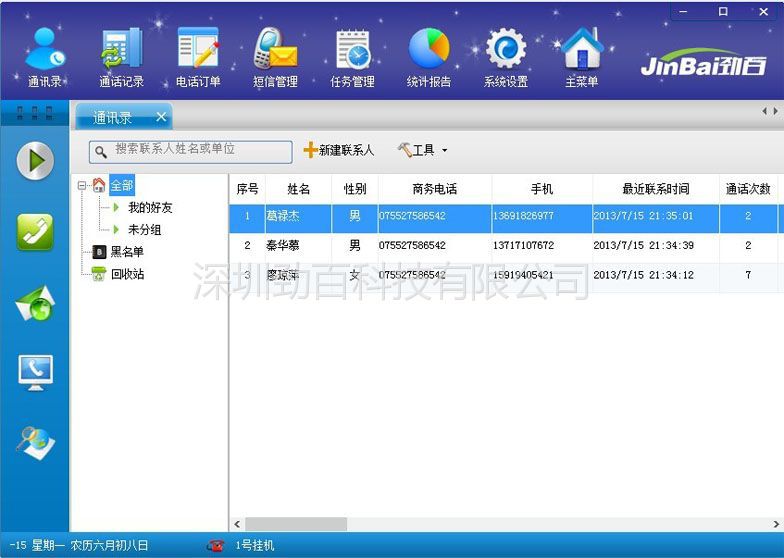Open 电话订单 phone orders

(198, 58)
